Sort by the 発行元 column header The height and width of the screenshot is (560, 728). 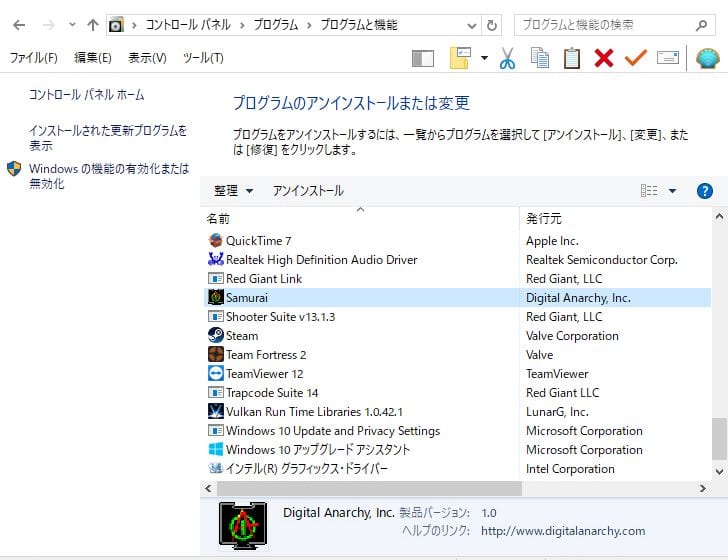615,219
